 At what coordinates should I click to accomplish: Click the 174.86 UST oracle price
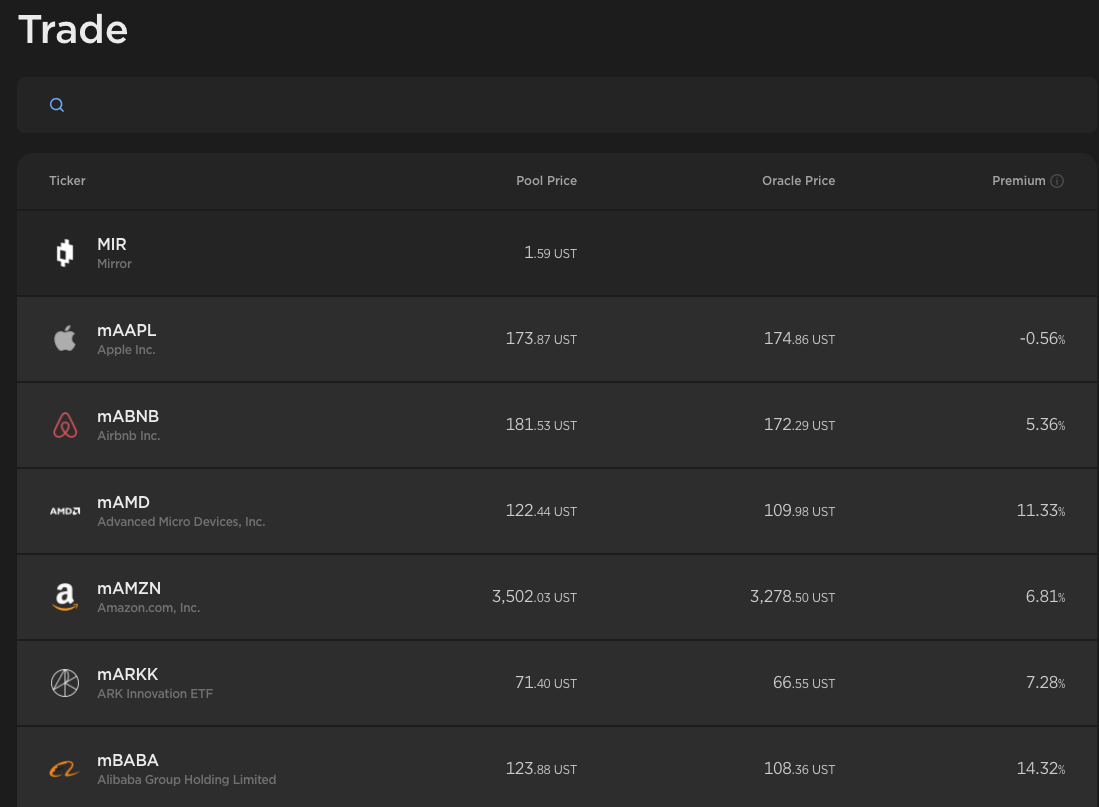799,339
